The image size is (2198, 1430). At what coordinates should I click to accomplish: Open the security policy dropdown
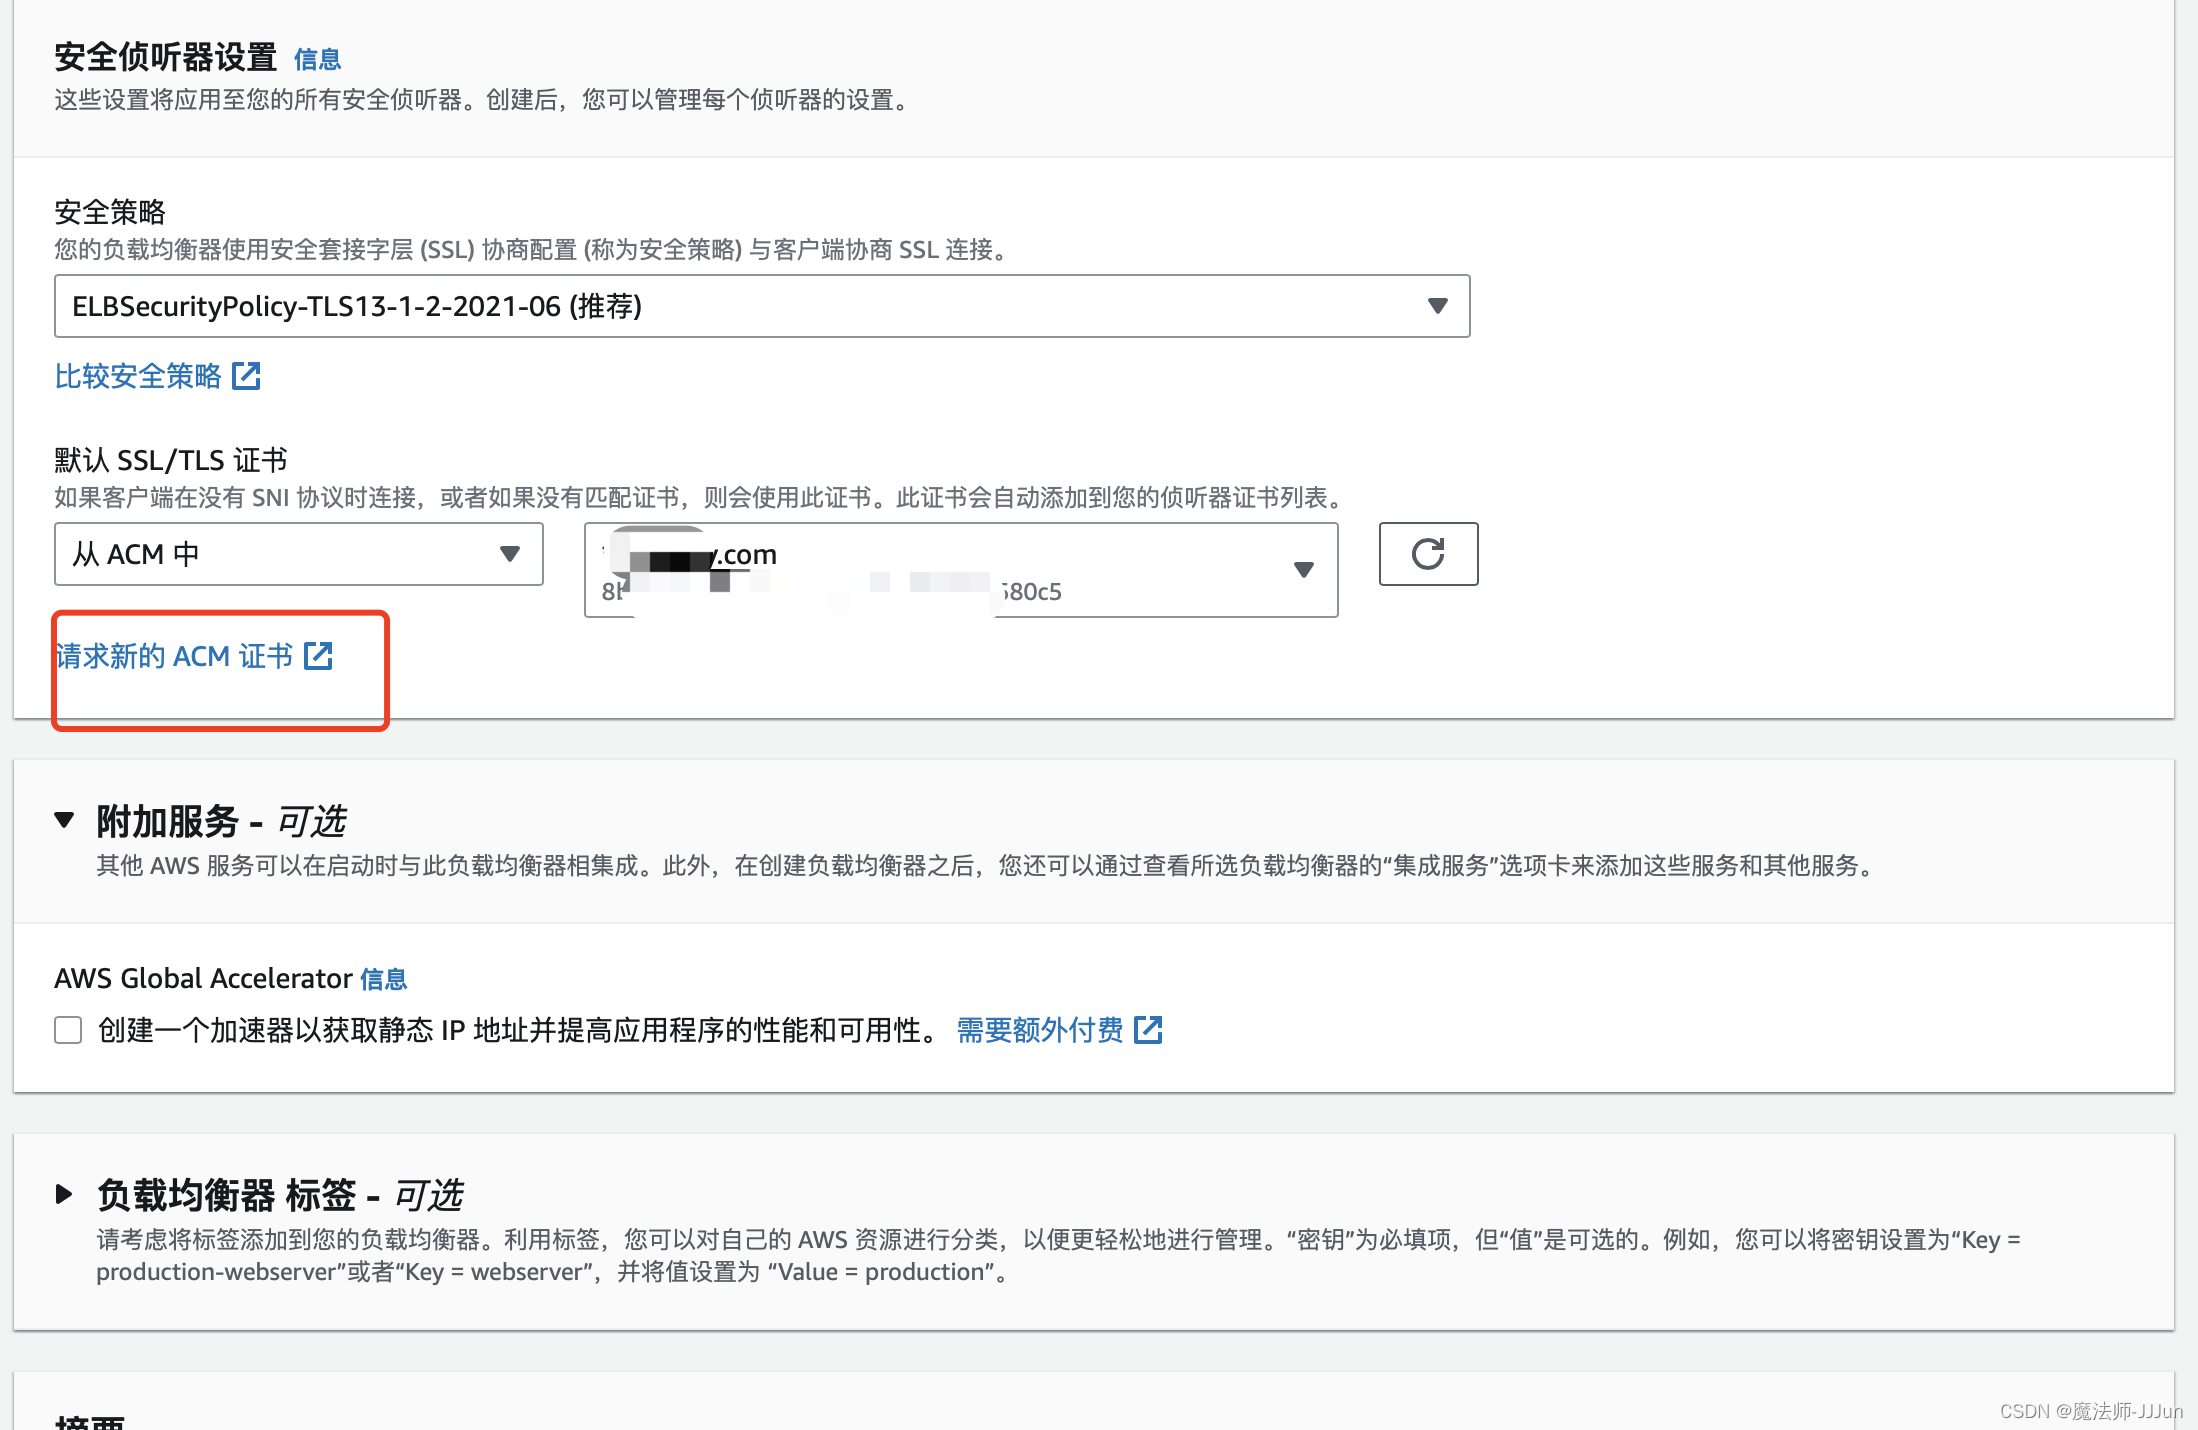tap(762, 306)
